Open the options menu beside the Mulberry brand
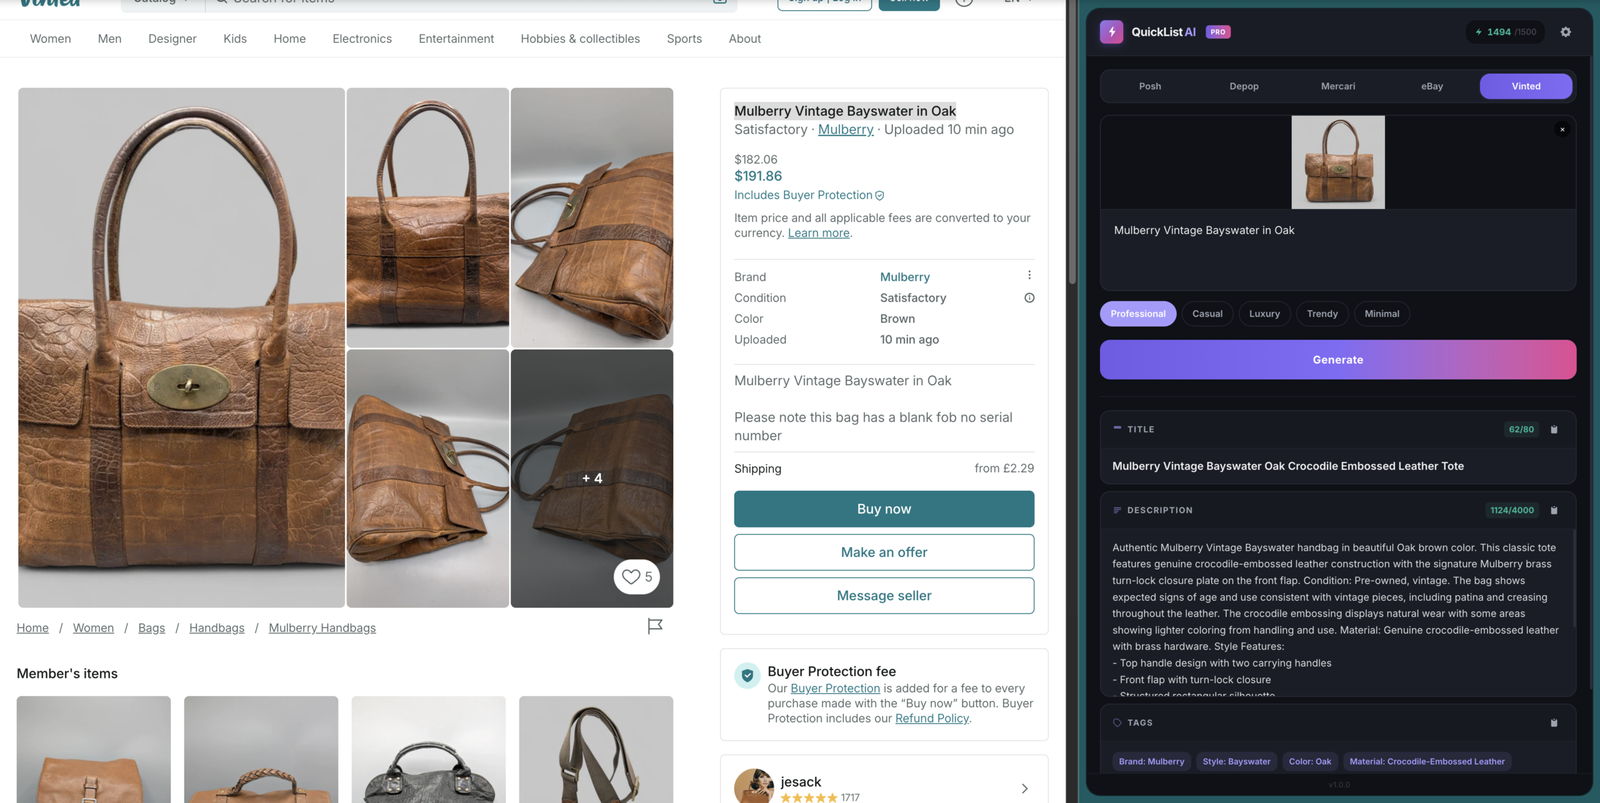The height and width of the screenshot is (803, 1600). point(1028,274)
